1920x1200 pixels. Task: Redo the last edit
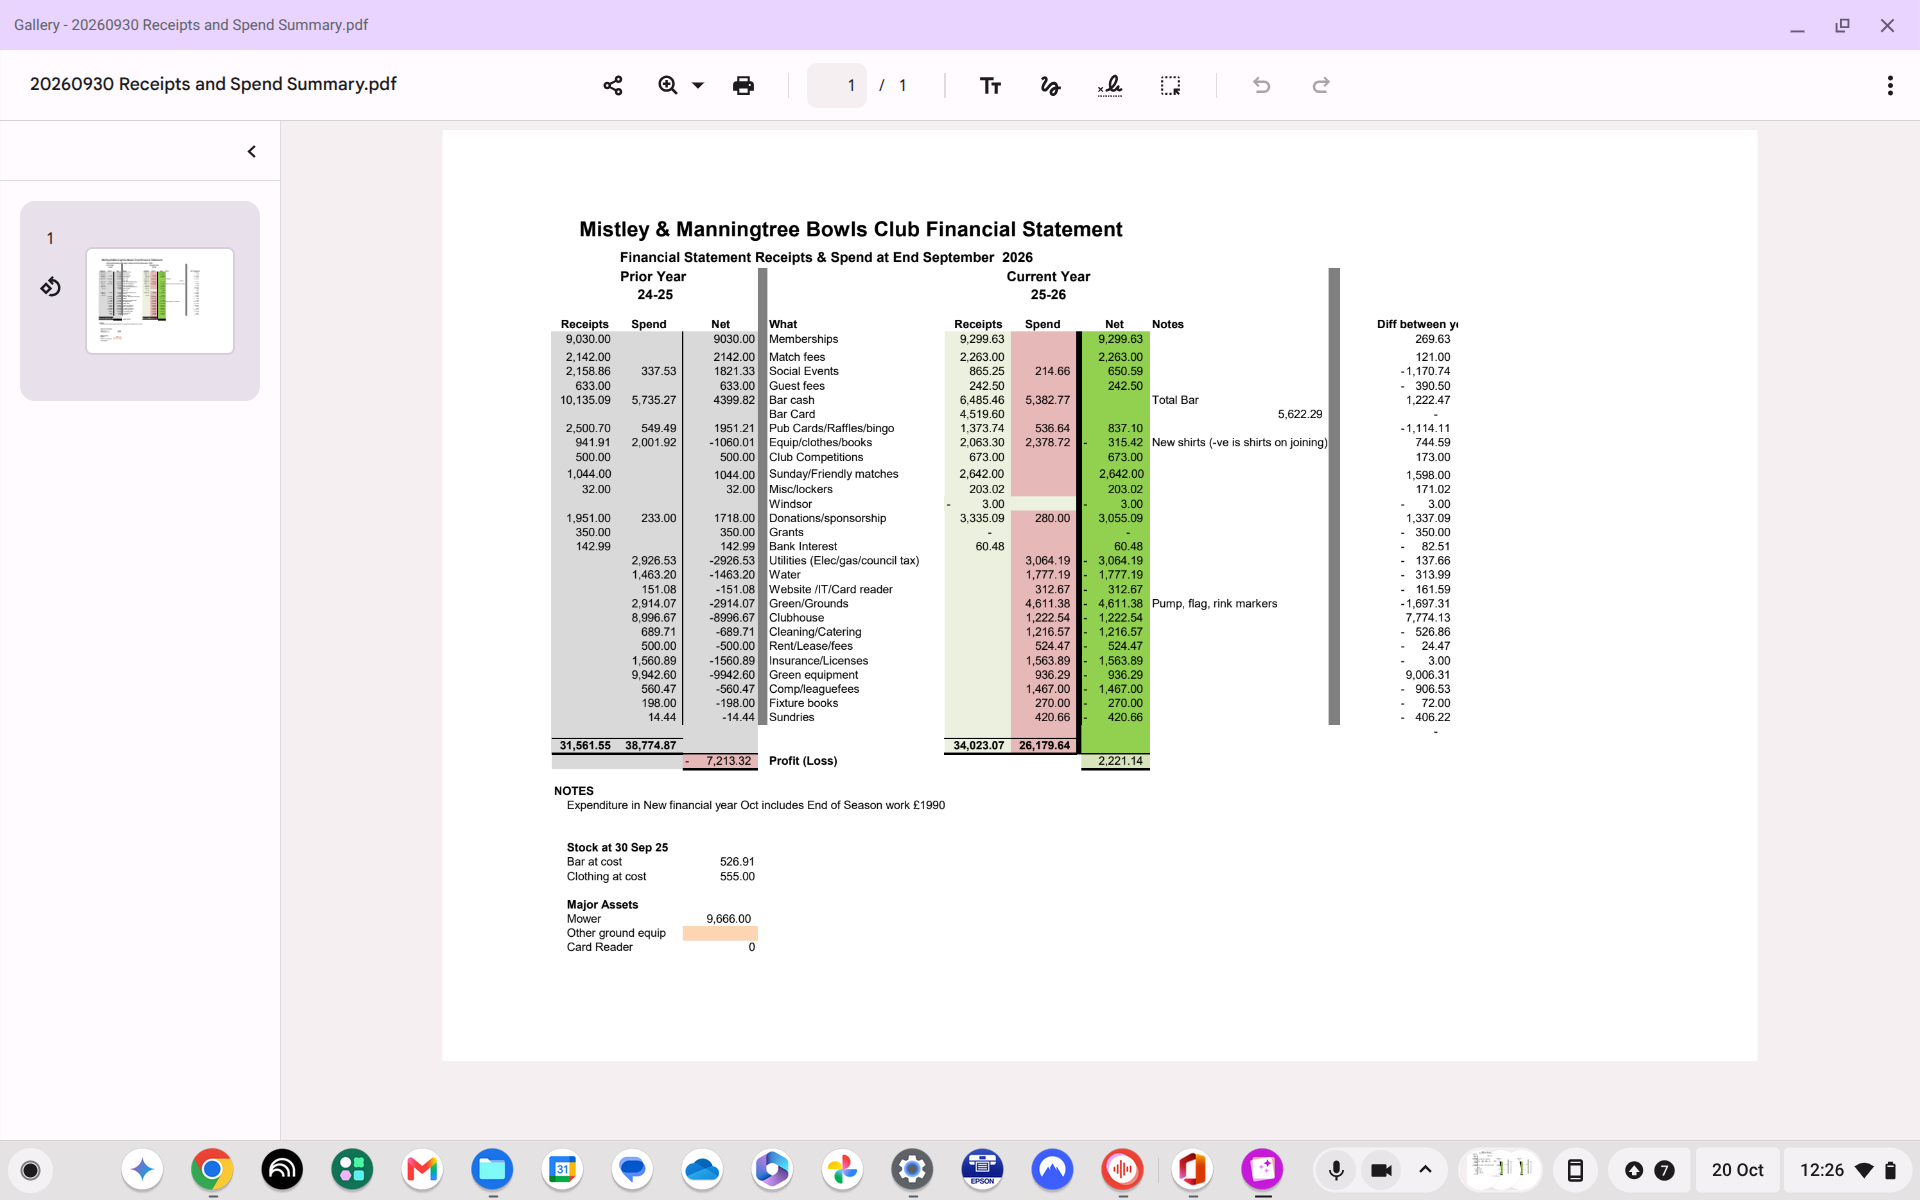point(1321,85)
